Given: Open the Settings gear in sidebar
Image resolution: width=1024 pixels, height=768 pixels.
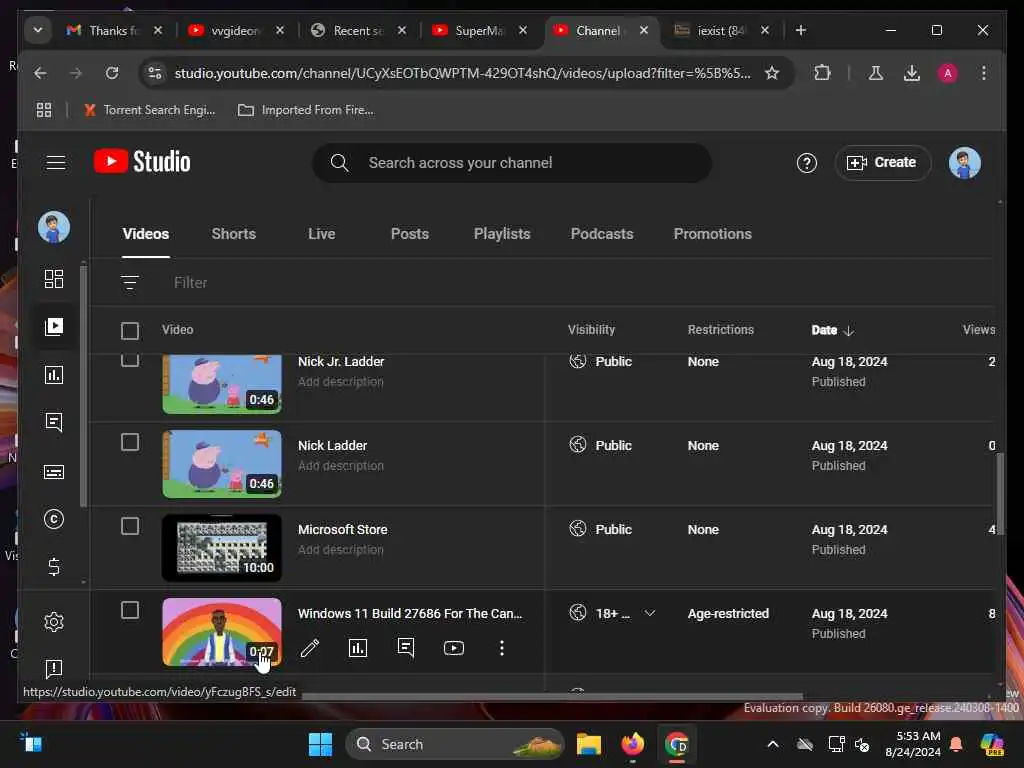Looking at the screenshot, I should click(54, 622).
